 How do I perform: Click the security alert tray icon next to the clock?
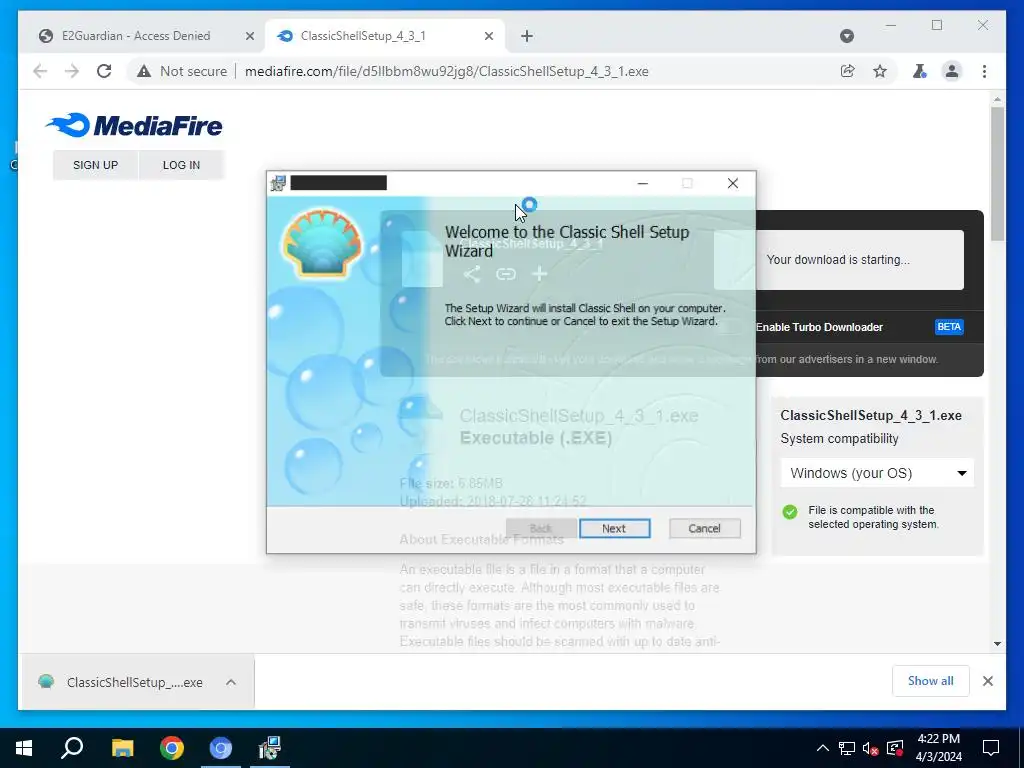point(895,748)
